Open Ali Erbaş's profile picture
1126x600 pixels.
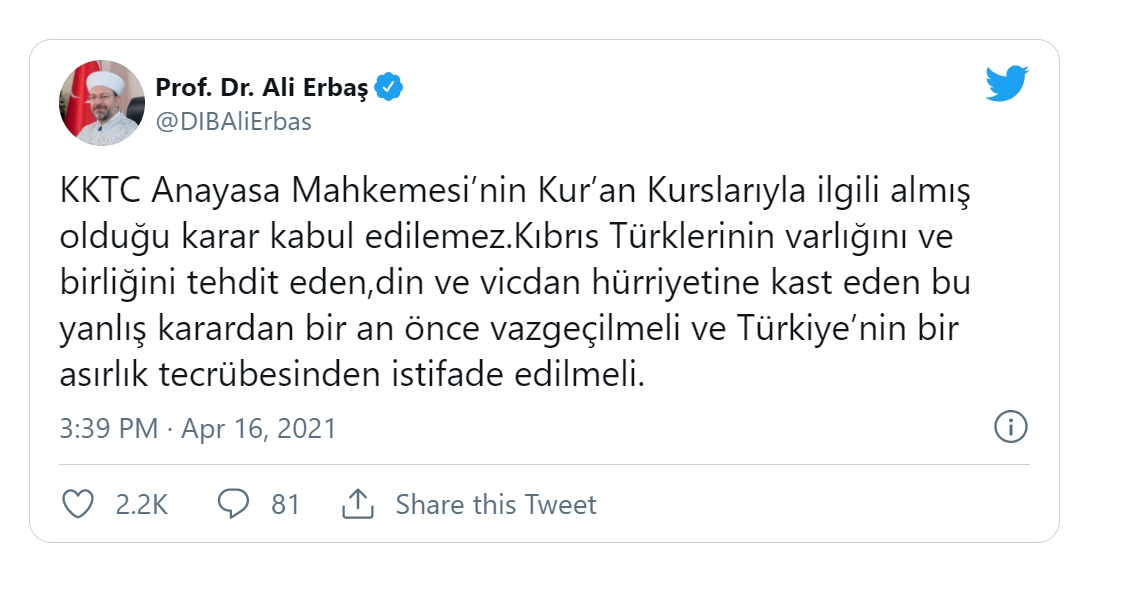[x=102, y=103]
